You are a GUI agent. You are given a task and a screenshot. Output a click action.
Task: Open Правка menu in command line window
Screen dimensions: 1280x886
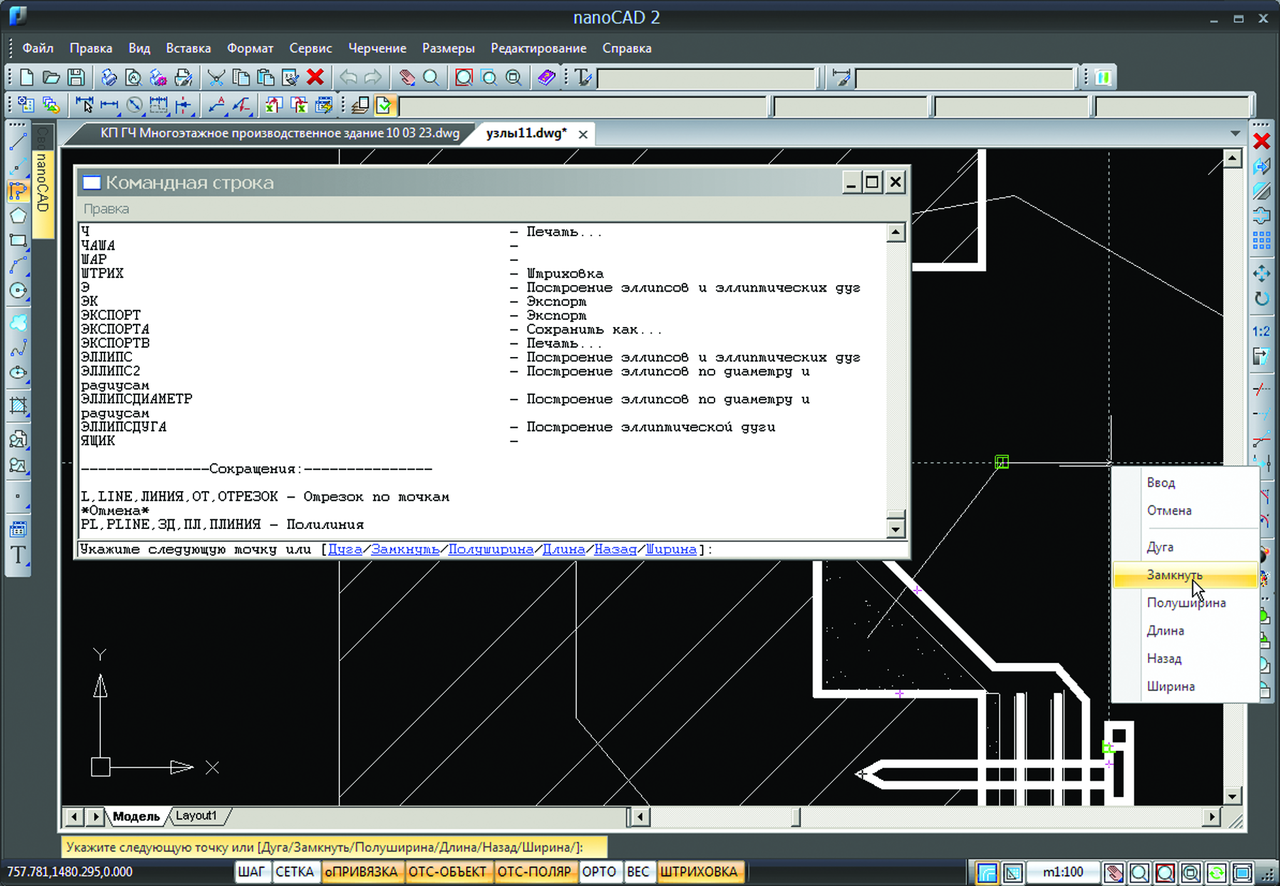click(x=106, y=209)
